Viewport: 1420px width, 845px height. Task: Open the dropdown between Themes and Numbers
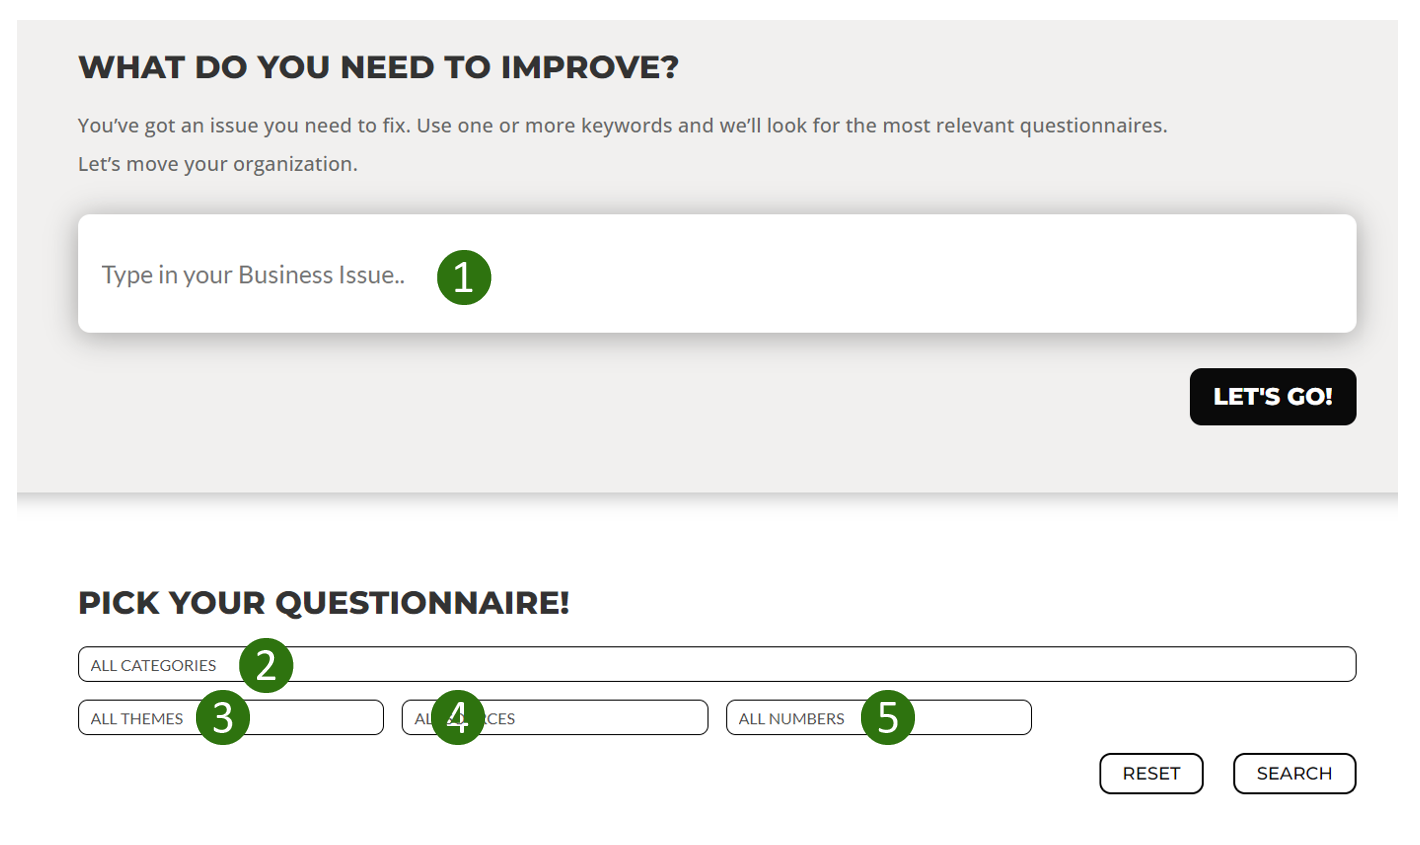[x=555, y=717]
